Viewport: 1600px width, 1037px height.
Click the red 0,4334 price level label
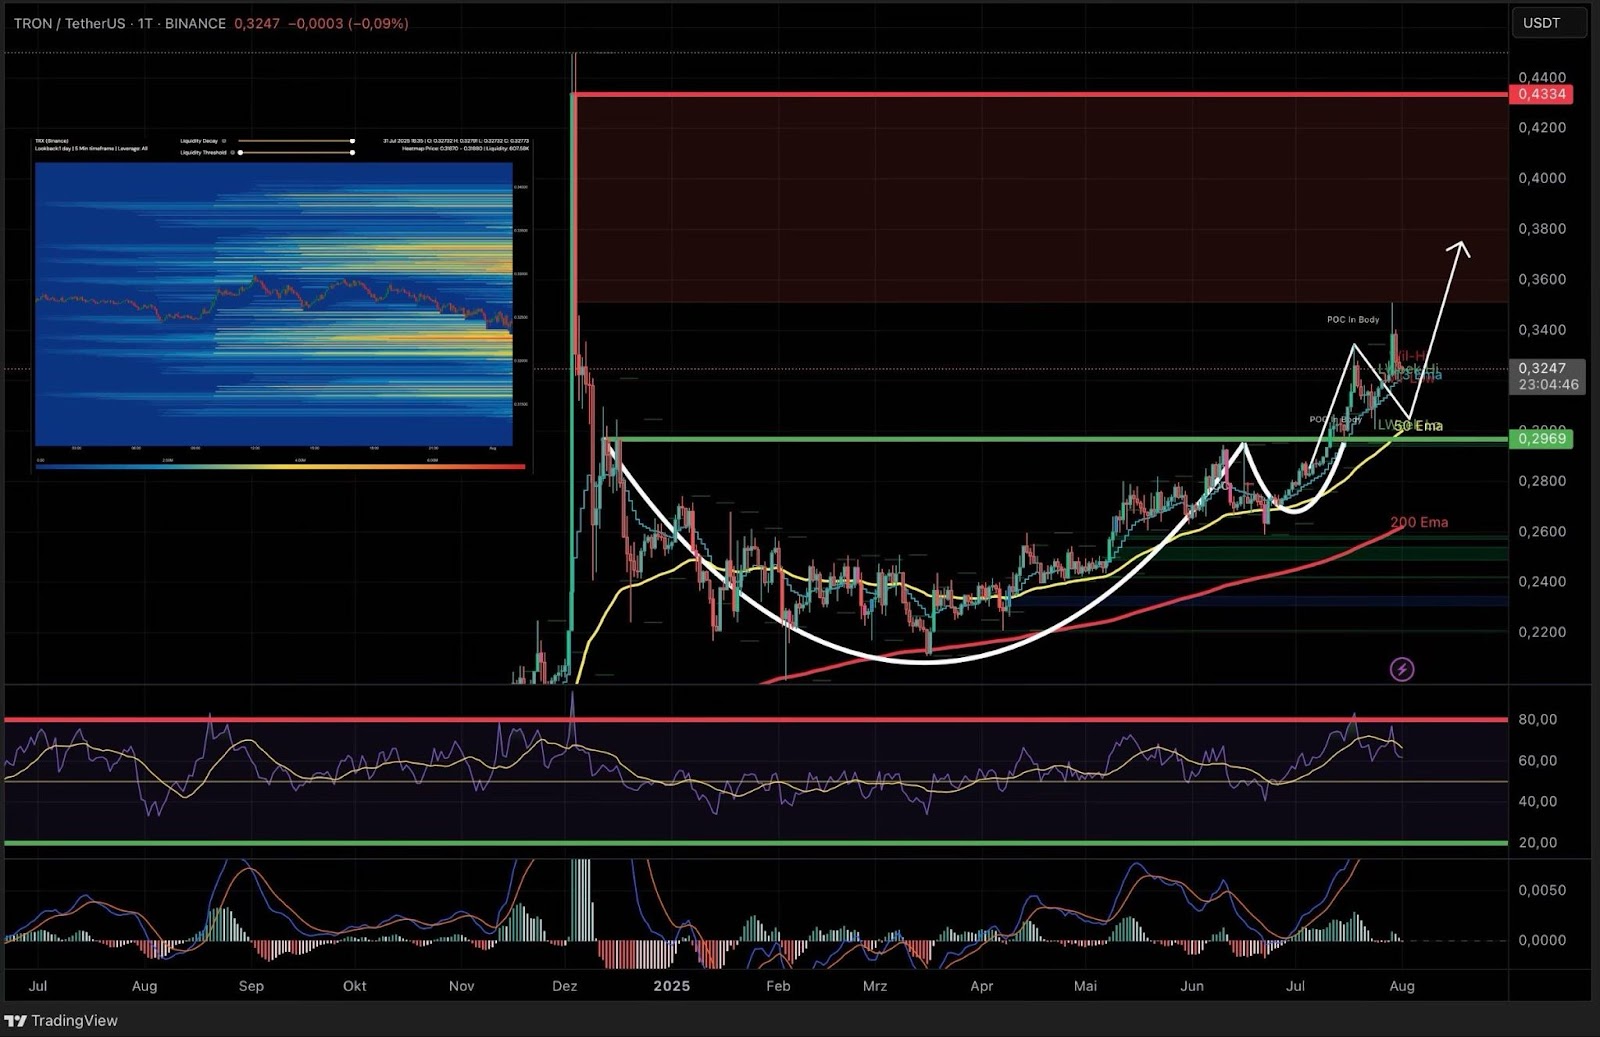(x=1541, y=93)
